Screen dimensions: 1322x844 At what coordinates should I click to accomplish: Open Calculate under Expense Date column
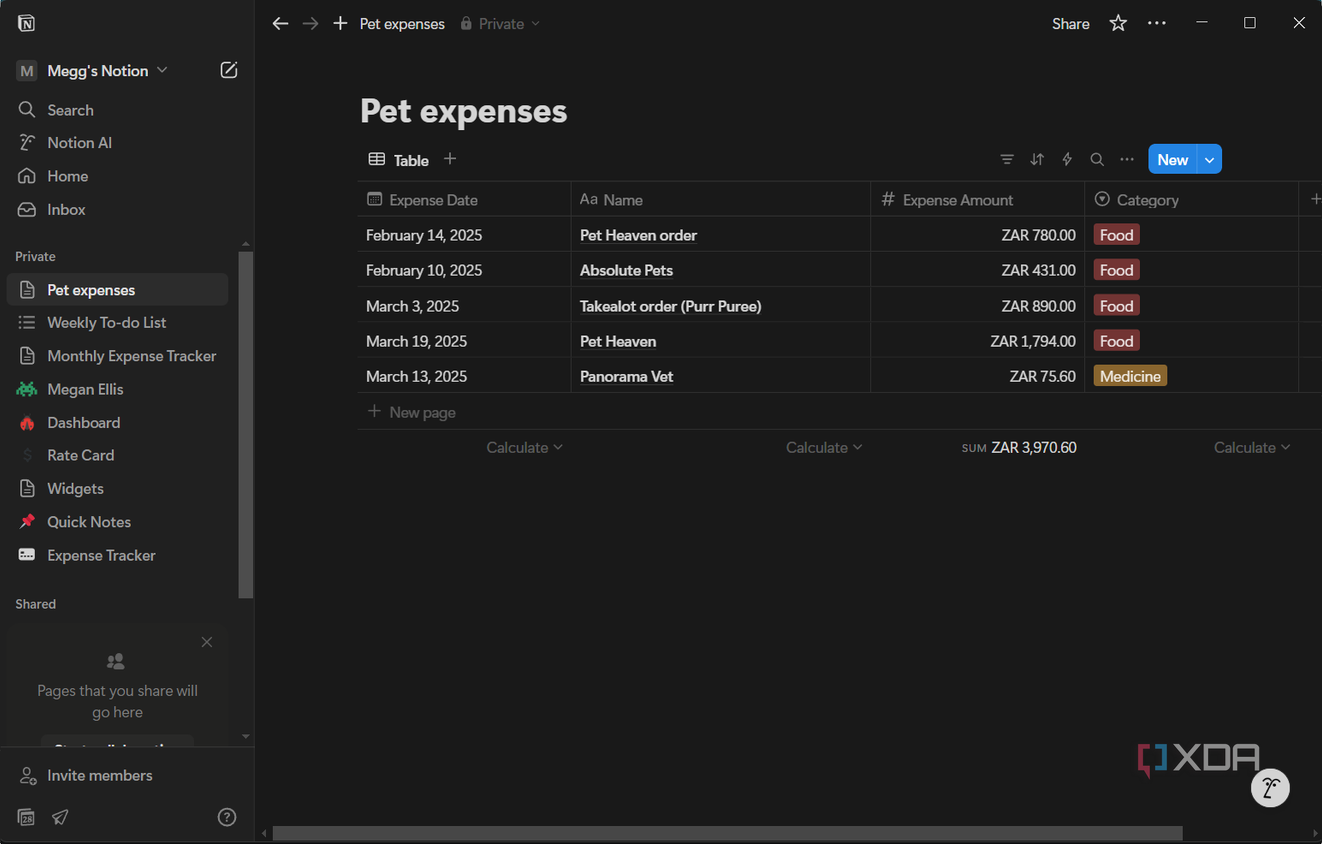[524, 447]
